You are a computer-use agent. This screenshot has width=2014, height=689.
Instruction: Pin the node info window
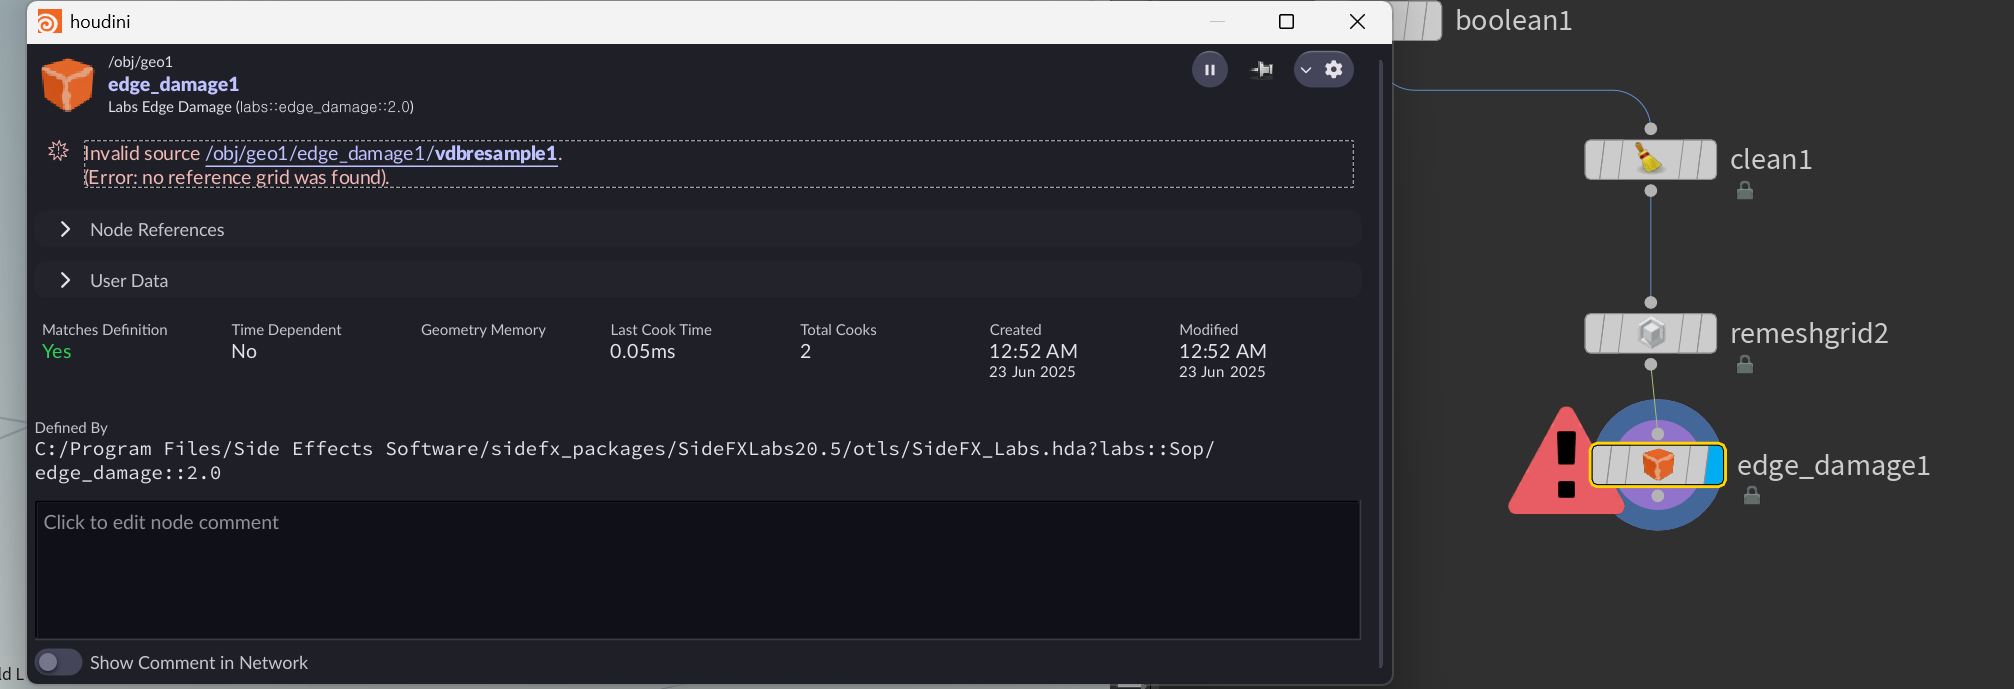click(1262, 69)
